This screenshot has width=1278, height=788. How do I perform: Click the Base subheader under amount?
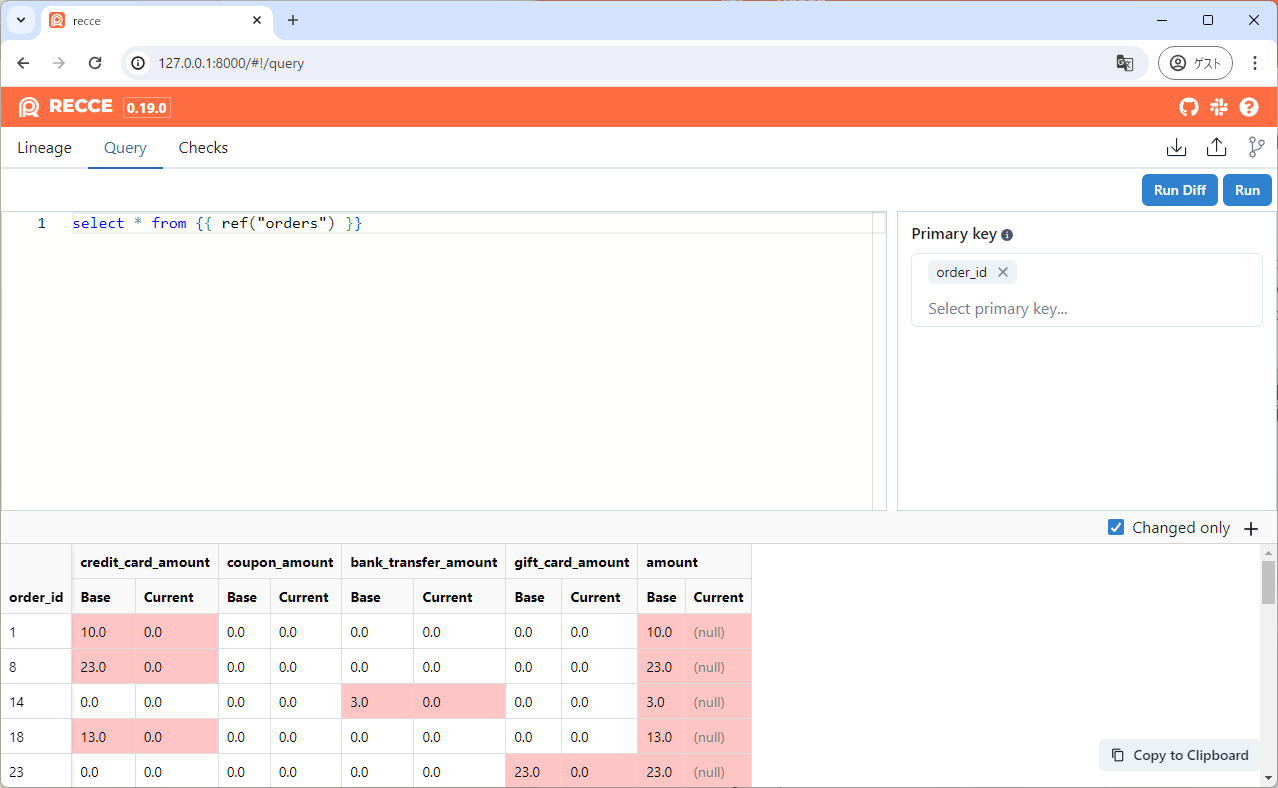point(661,597)
